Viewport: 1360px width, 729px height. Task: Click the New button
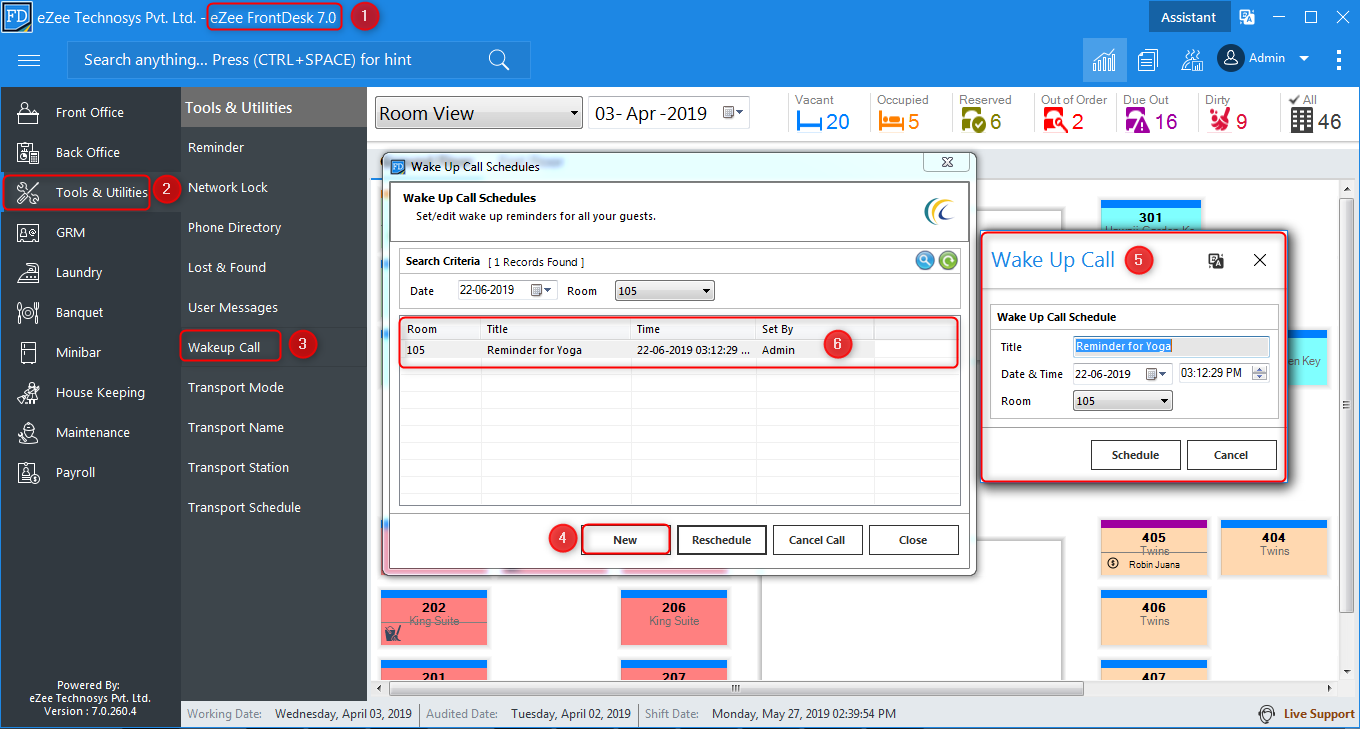click(625, 540)
